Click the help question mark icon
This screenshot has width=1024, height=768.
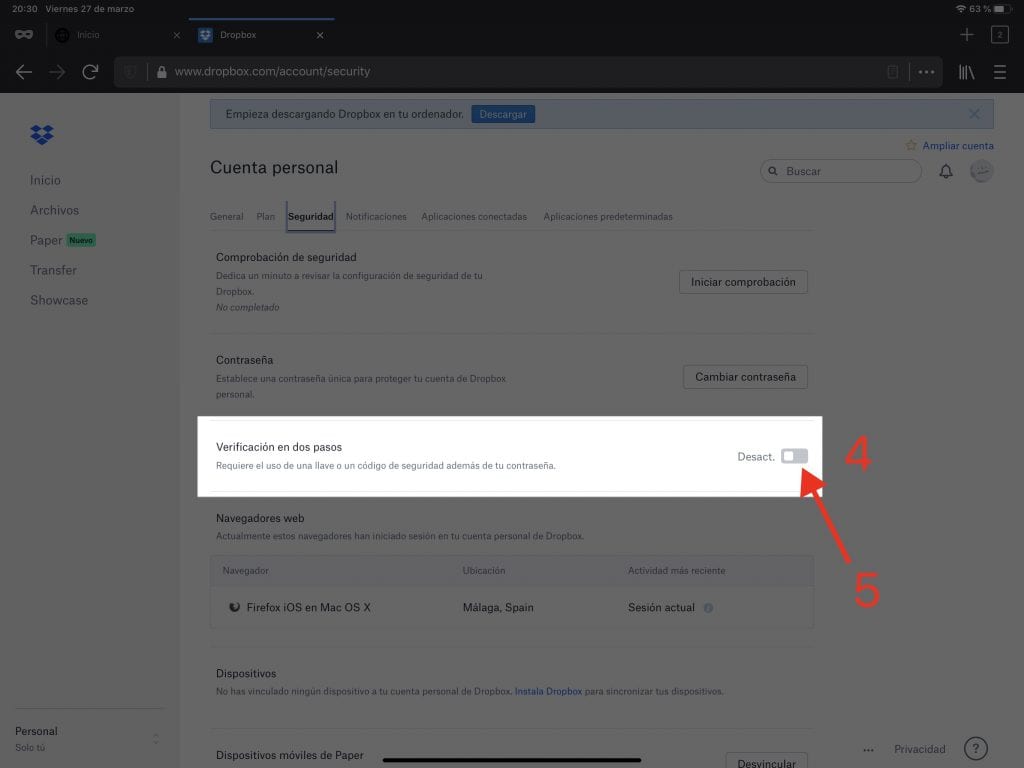tap(976, 749)
